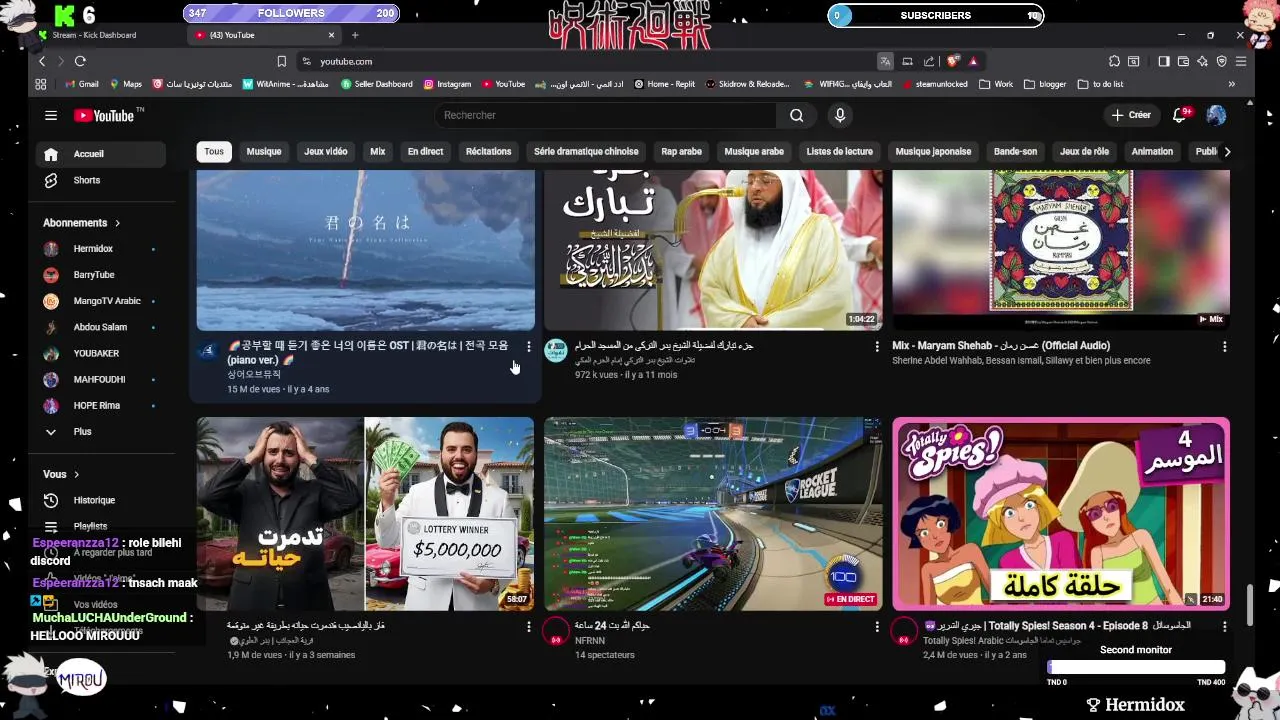1280x720 pixels.
Task: Select the Animation filter chip
Action: [x=1152, y=152]
